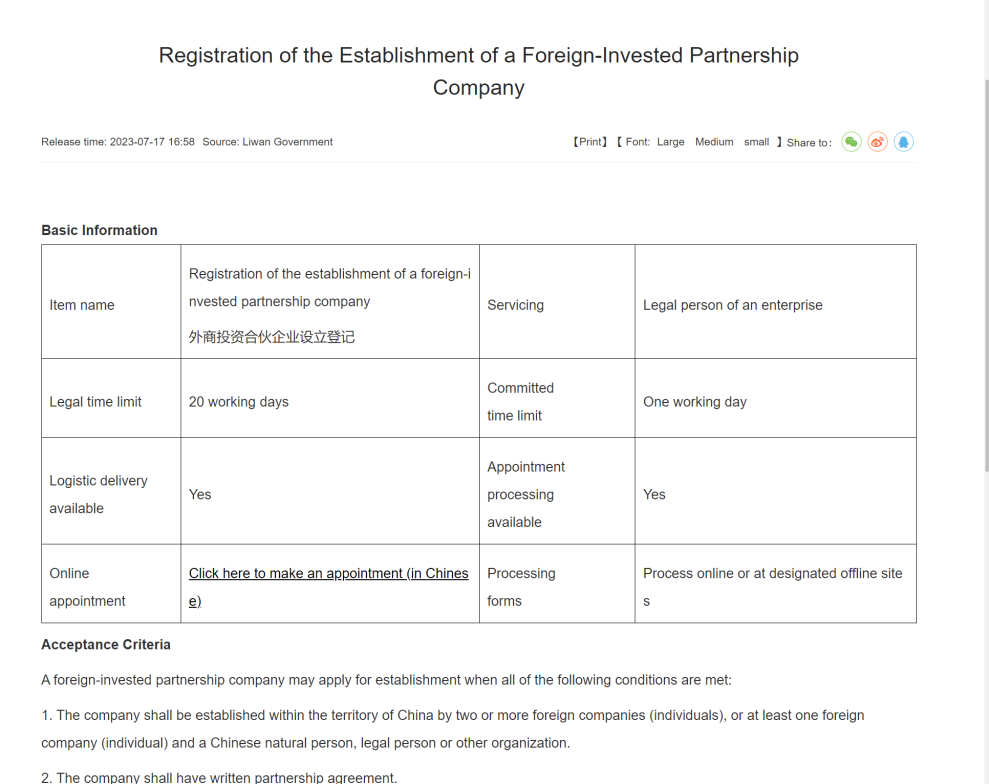Share the page via the Weibo icon
Screen dimensions: 989x784
click(878, 142)
